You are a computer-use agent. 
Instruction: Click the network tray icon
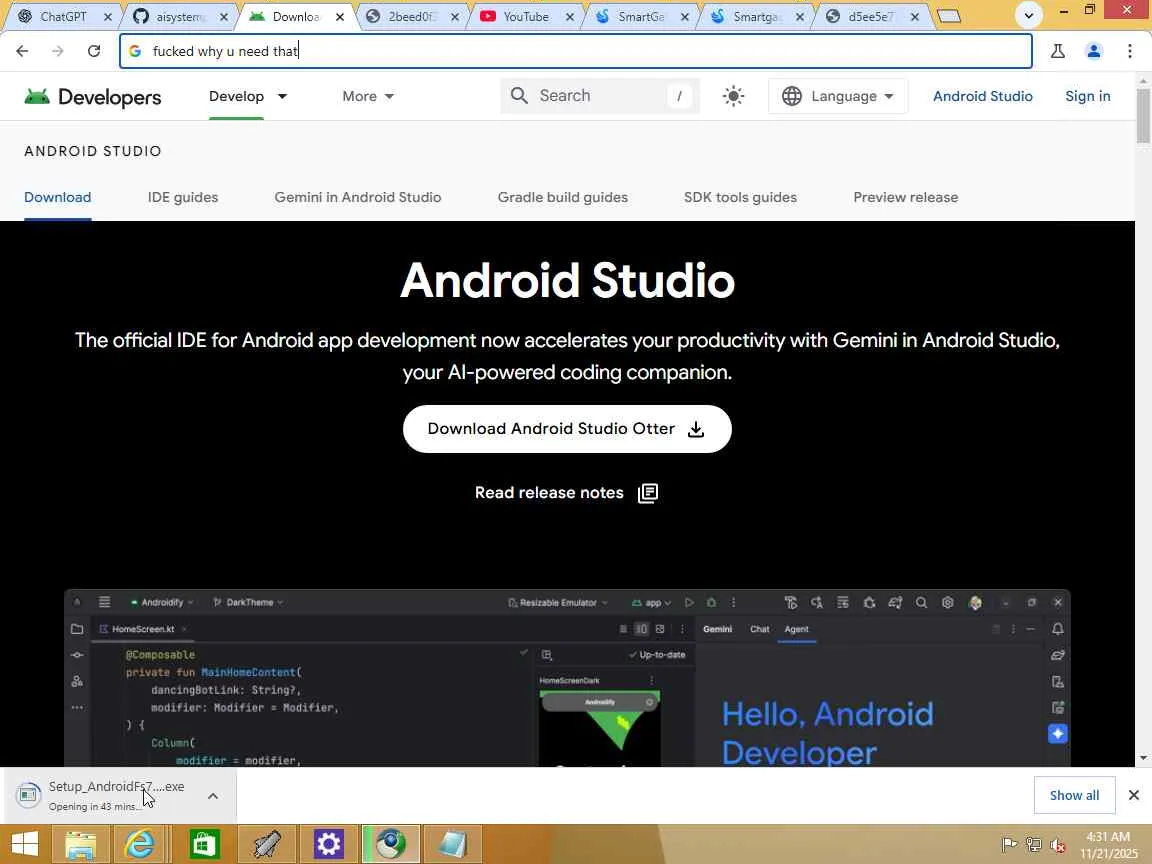pyautogui.click(x=1034, y=845)
